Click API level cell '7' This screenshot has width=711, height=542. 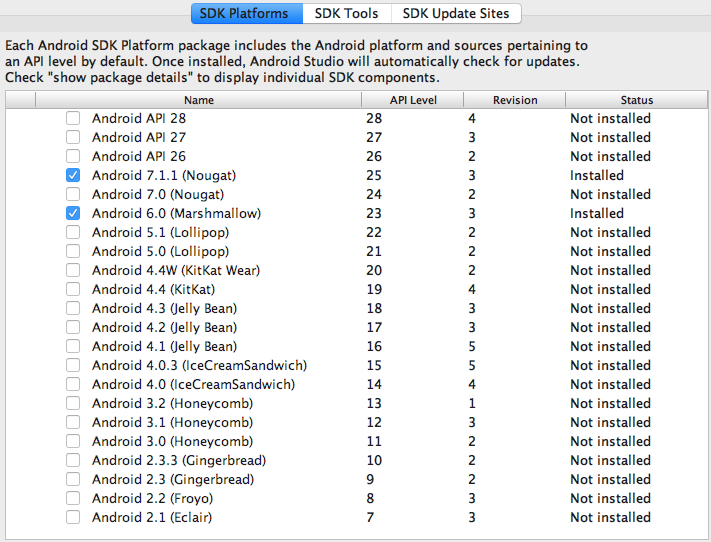(370, 518)
